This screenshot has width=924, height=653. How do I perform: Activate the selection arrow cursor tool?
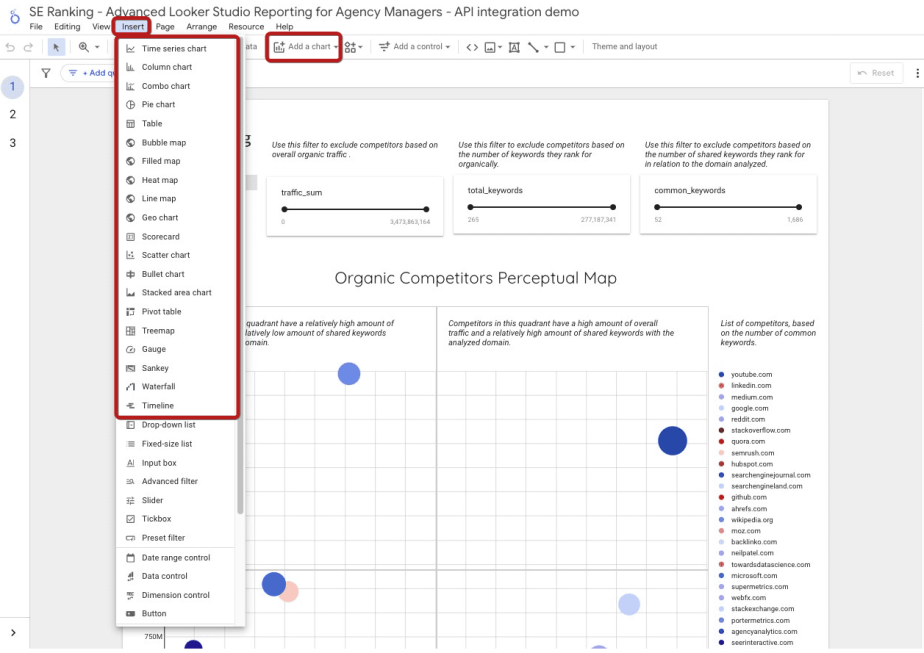pyautogui.click(x=58, y=46)
